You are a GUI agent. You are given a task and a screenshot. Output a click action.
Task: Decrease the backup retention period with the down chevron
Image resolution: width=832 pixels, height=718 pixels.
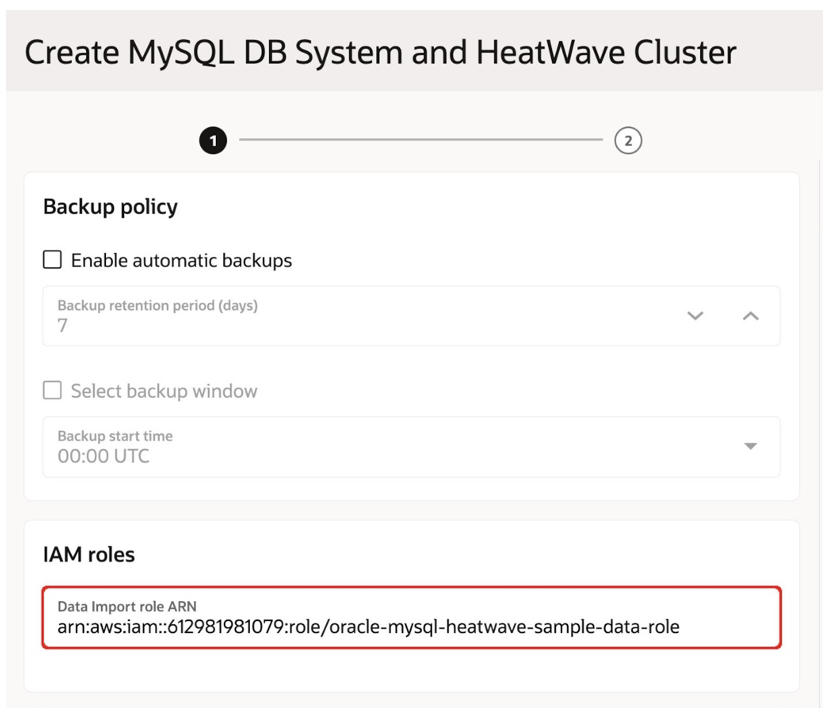[x=696, y=314]
